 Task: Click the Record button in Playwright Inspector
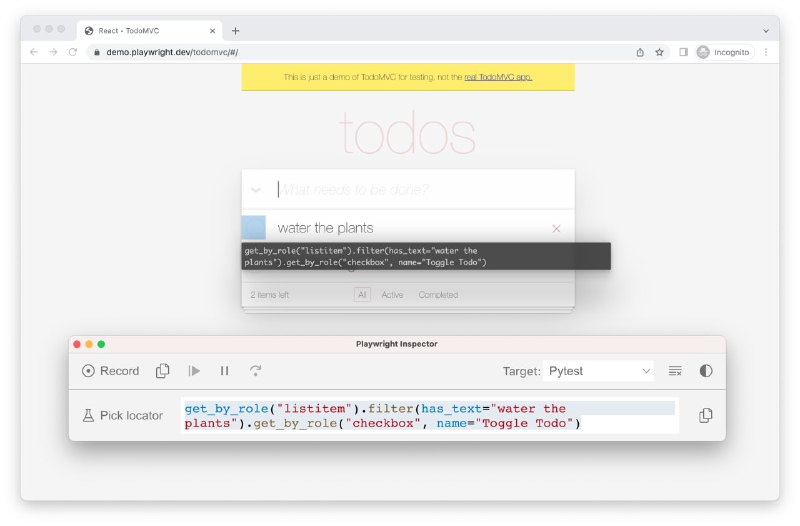[111, 371]
